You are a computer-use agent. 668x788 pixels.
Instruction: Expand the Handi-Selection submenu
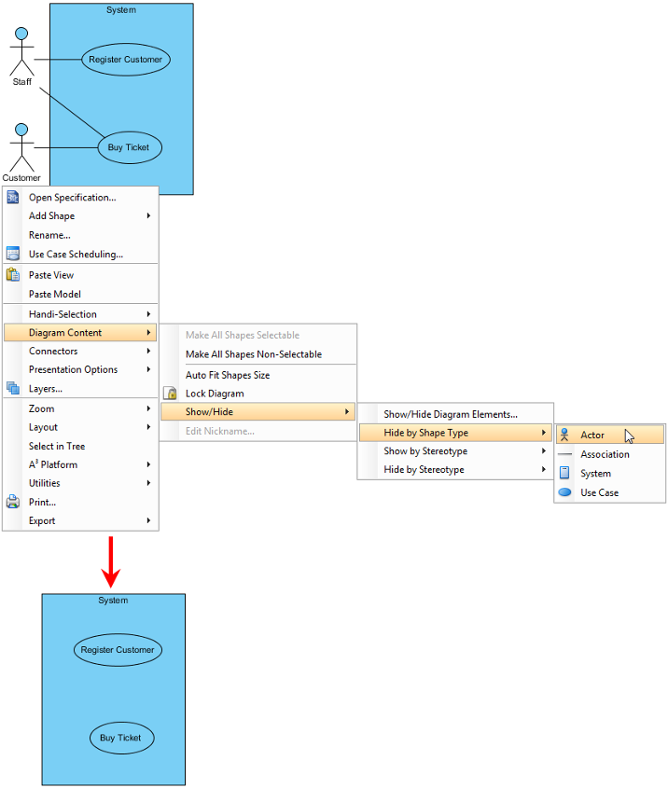coord(80,314)
